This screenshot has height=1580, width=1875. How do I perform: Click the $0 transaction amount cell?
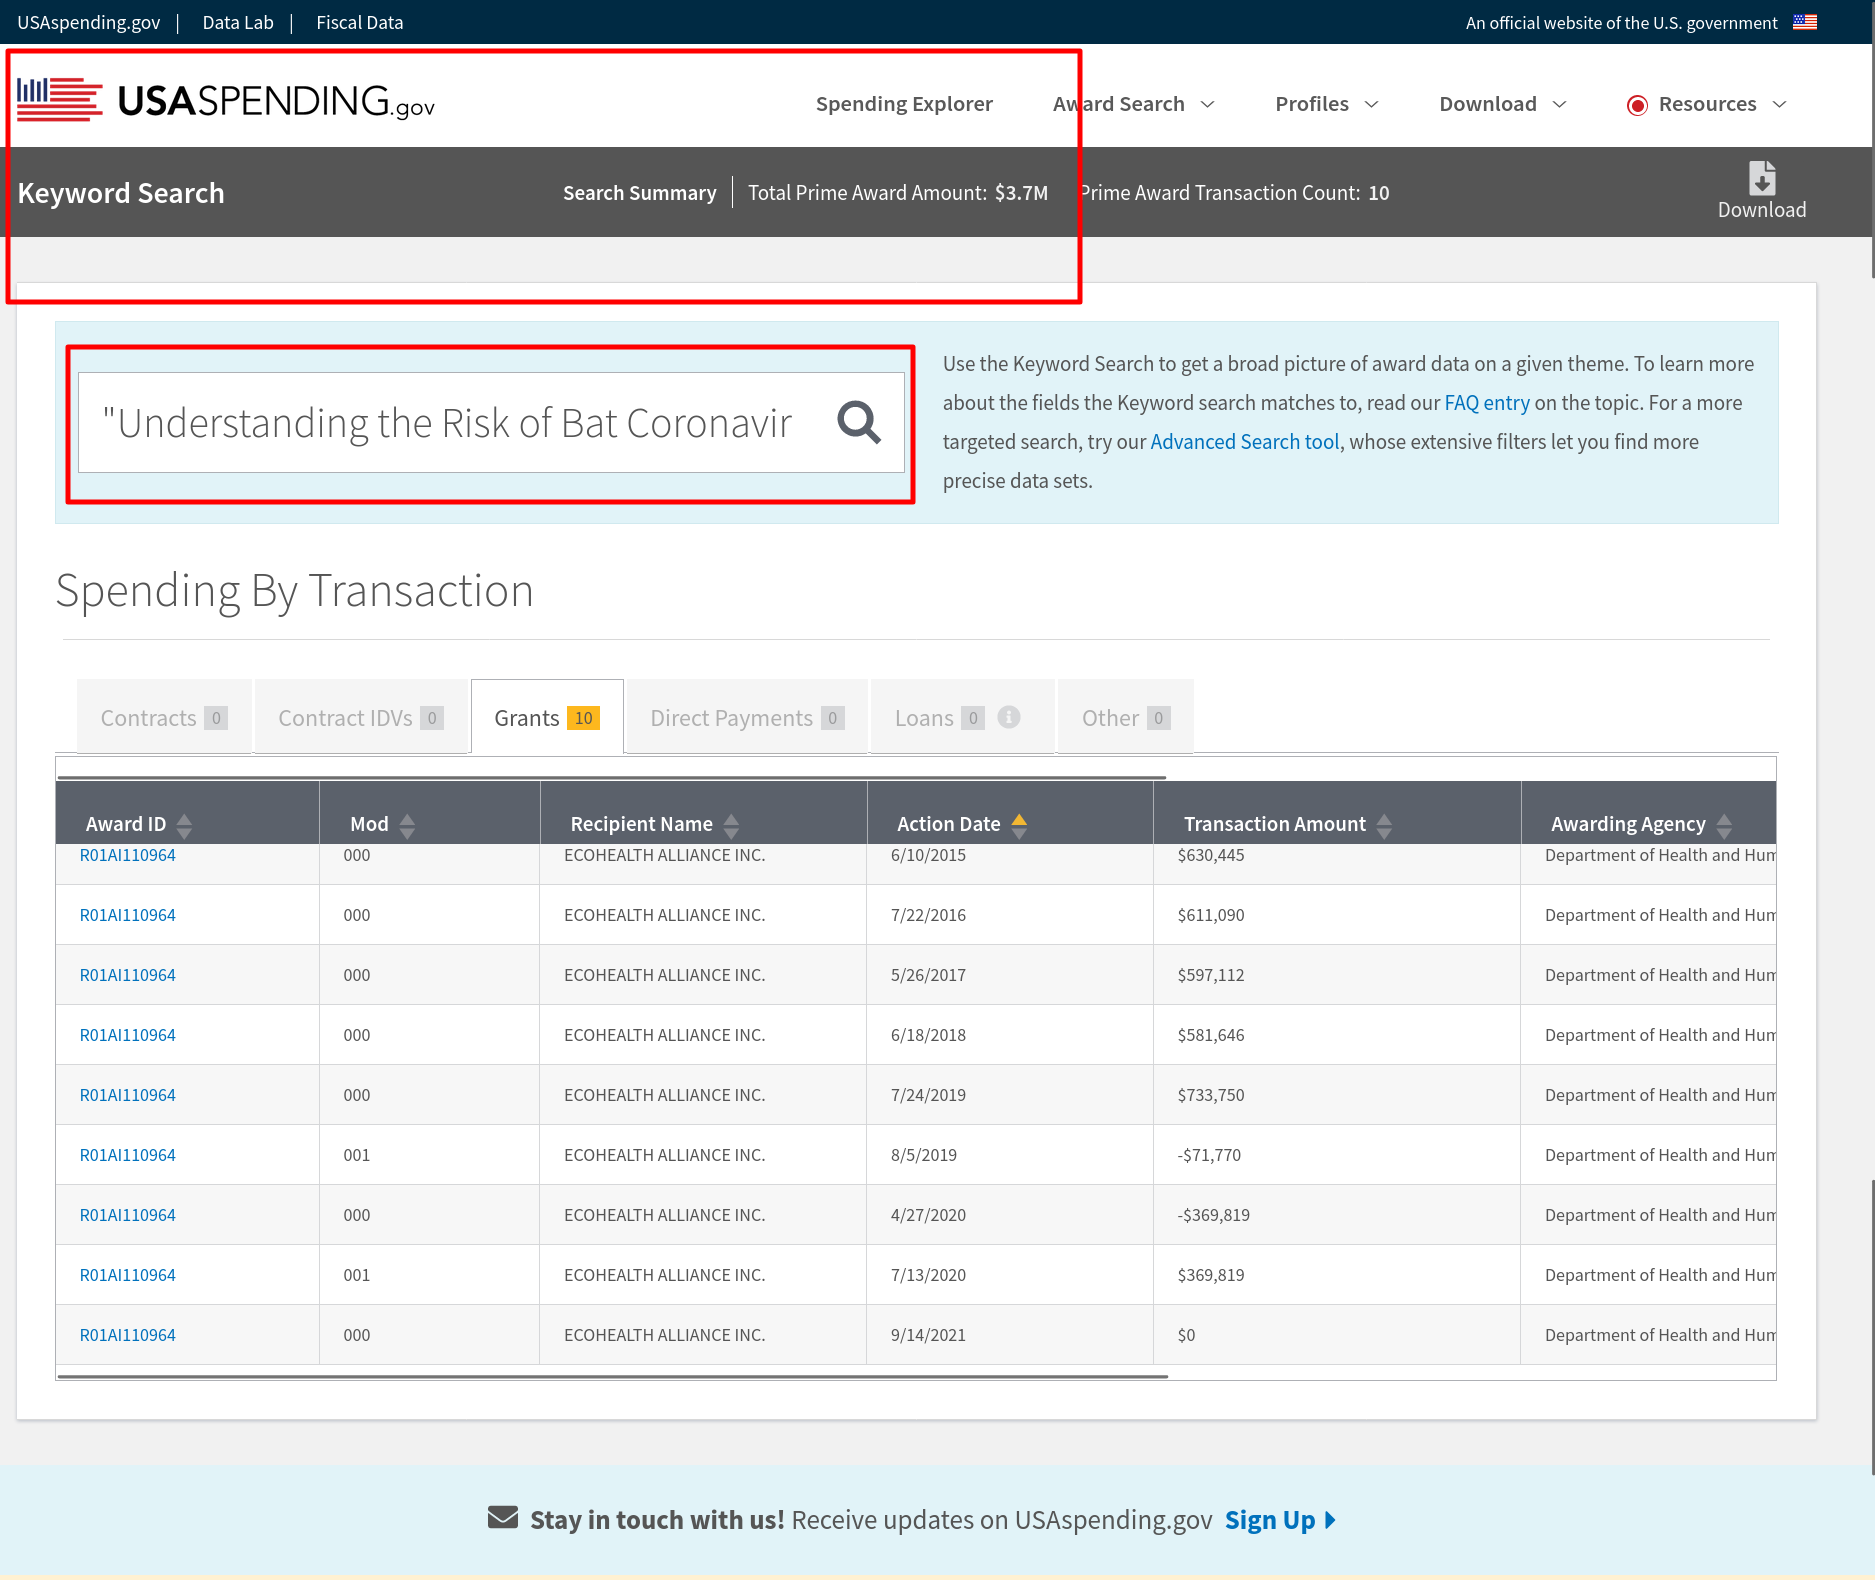pyautogui.click(x=1337, y=1334)
